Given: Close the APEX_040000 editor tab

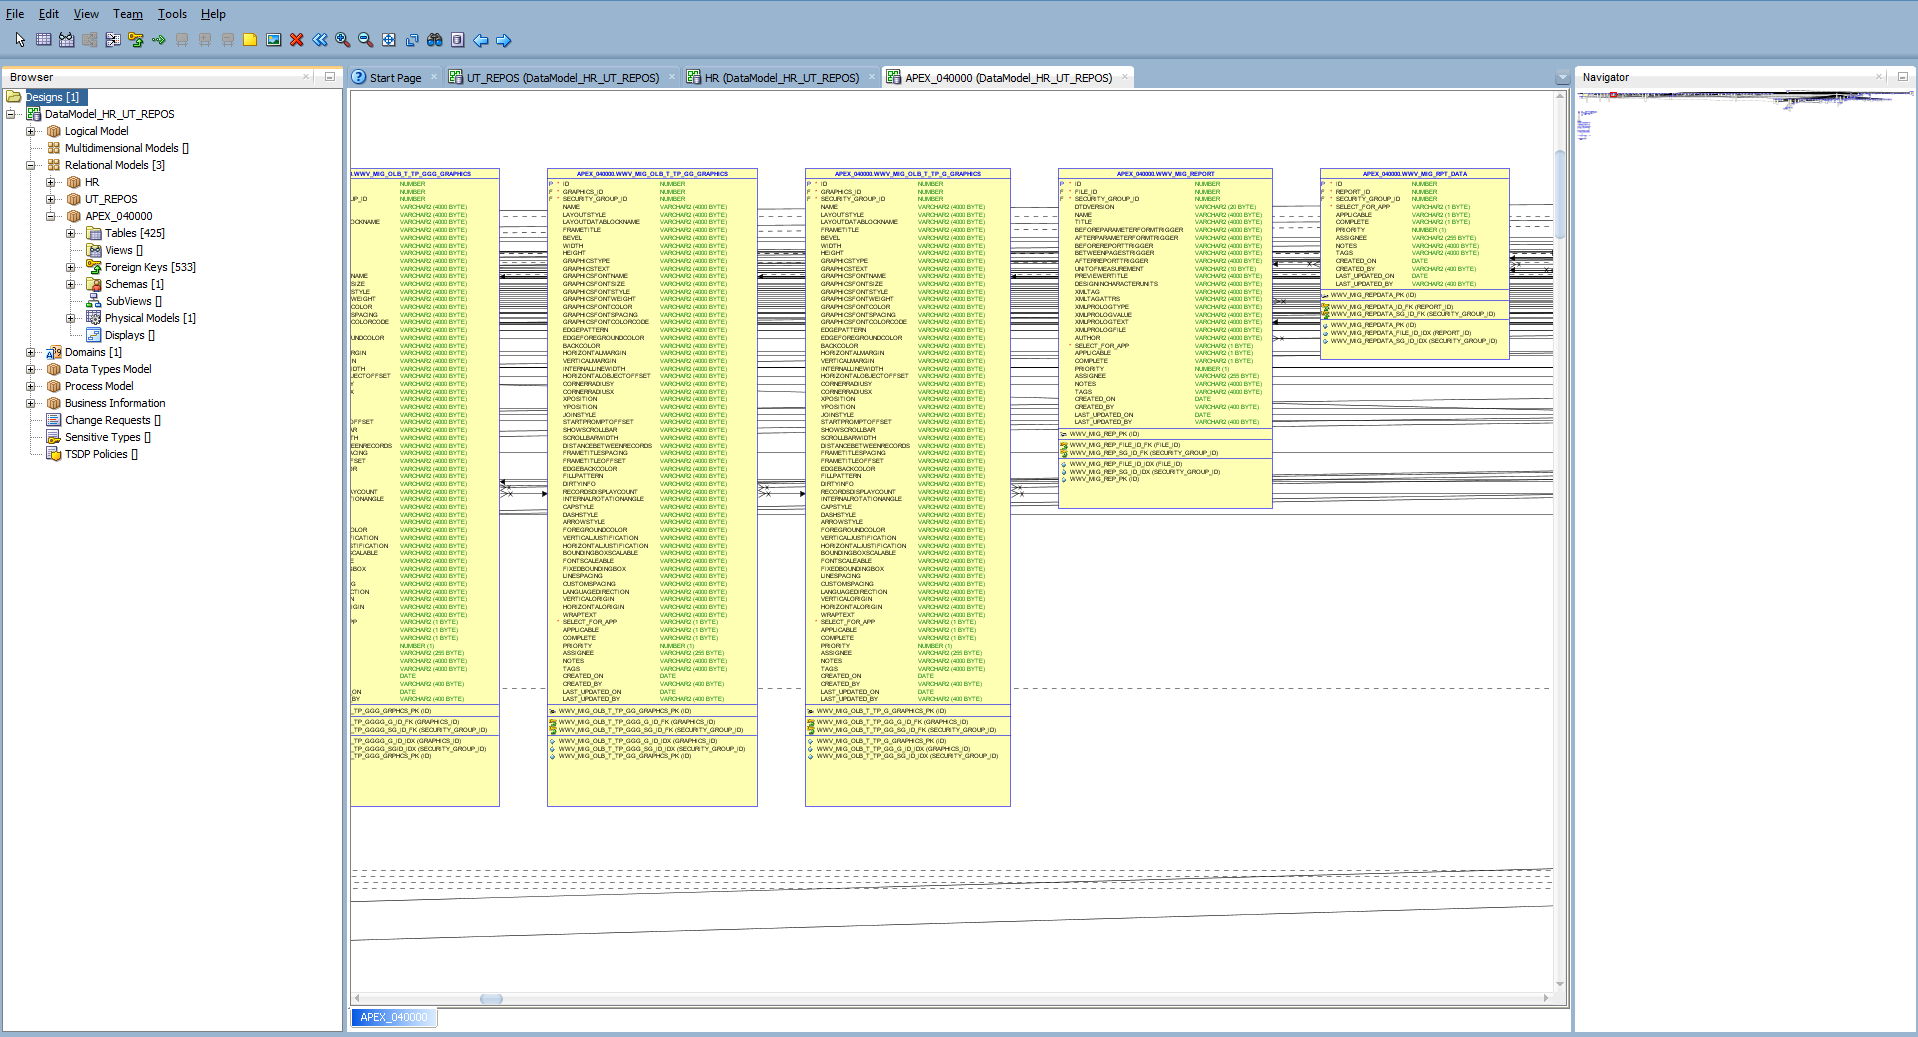Looking at the screenshot, I should point(1125,77).
